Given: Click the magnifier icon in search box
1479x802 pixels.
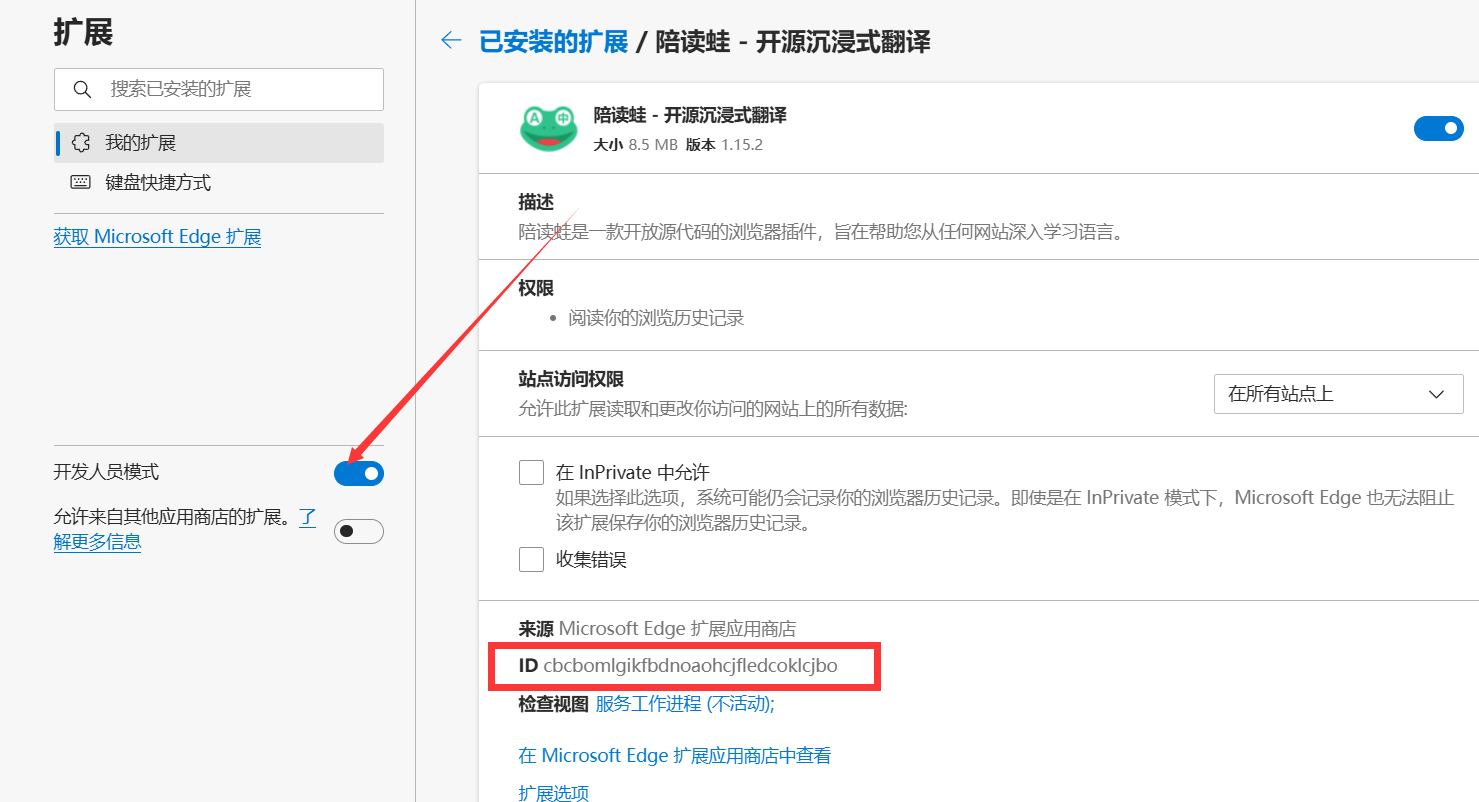Looking at the screenshot, I should click(82, 90).
